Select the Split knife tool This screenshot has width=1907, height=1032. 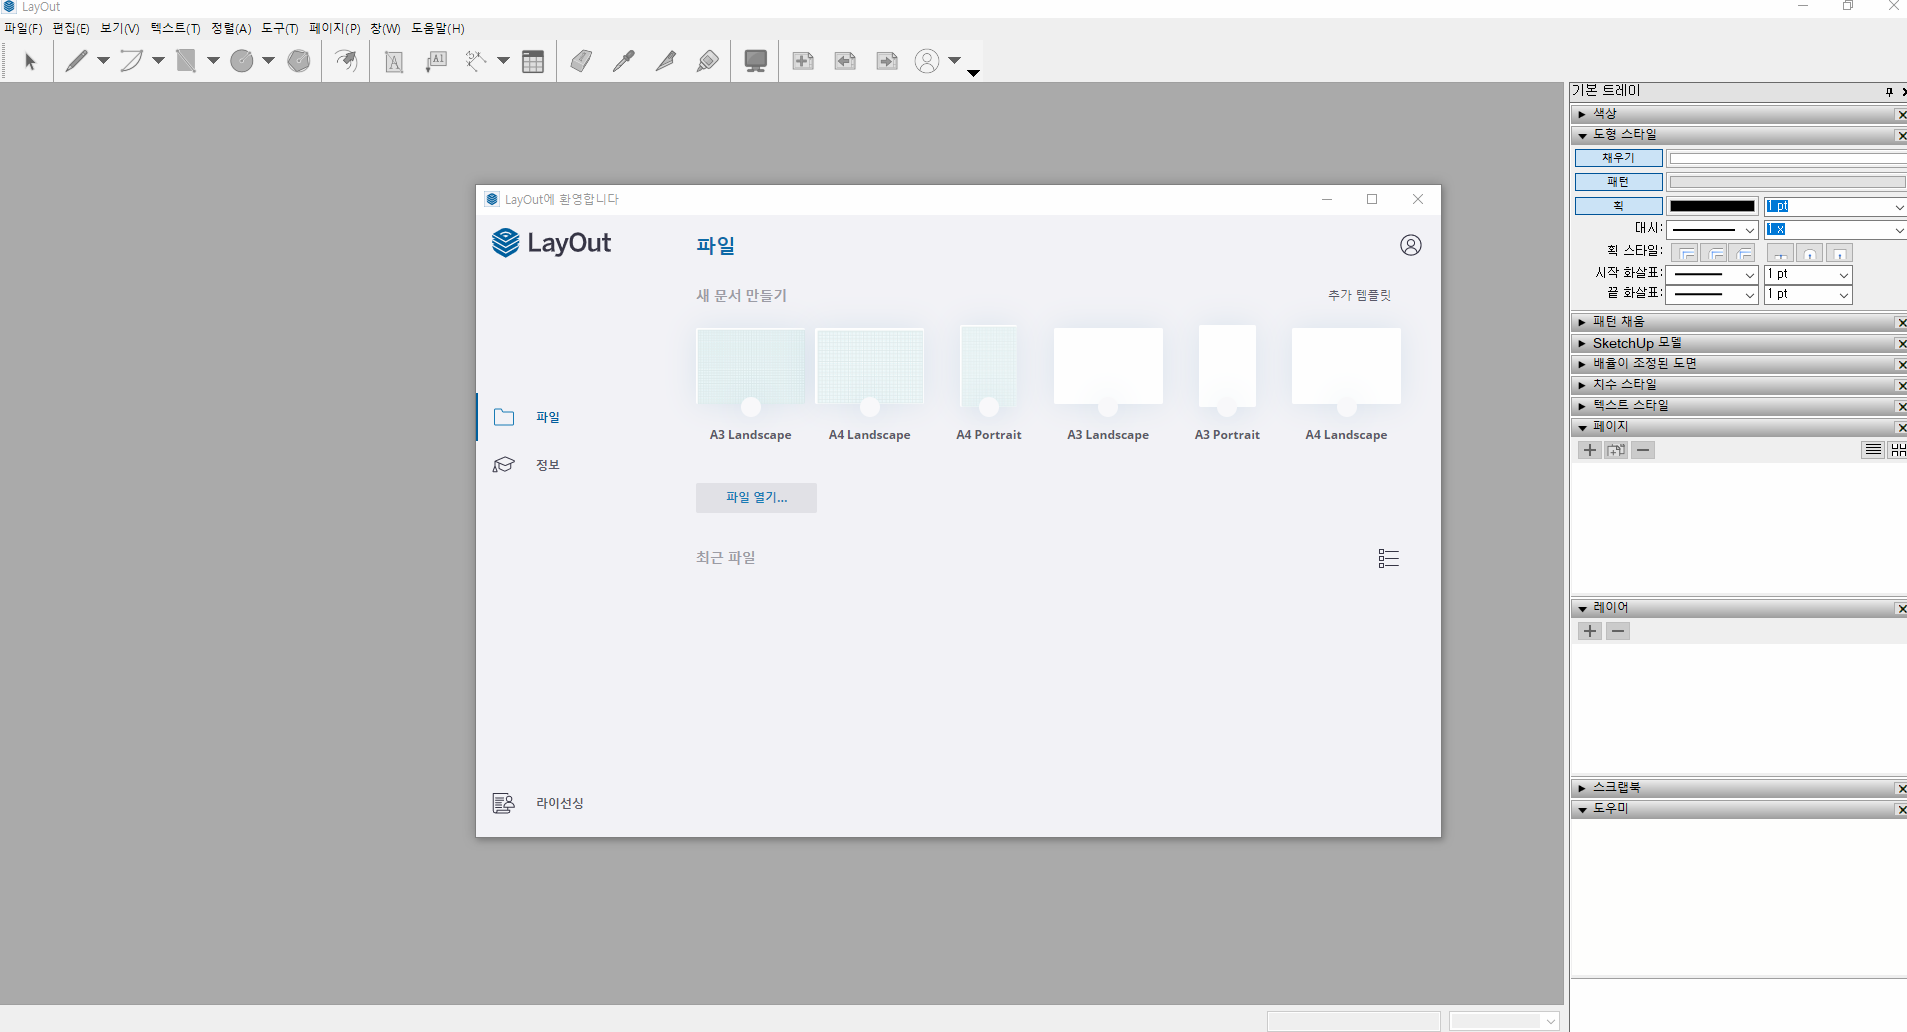click(x=665, y=62)
